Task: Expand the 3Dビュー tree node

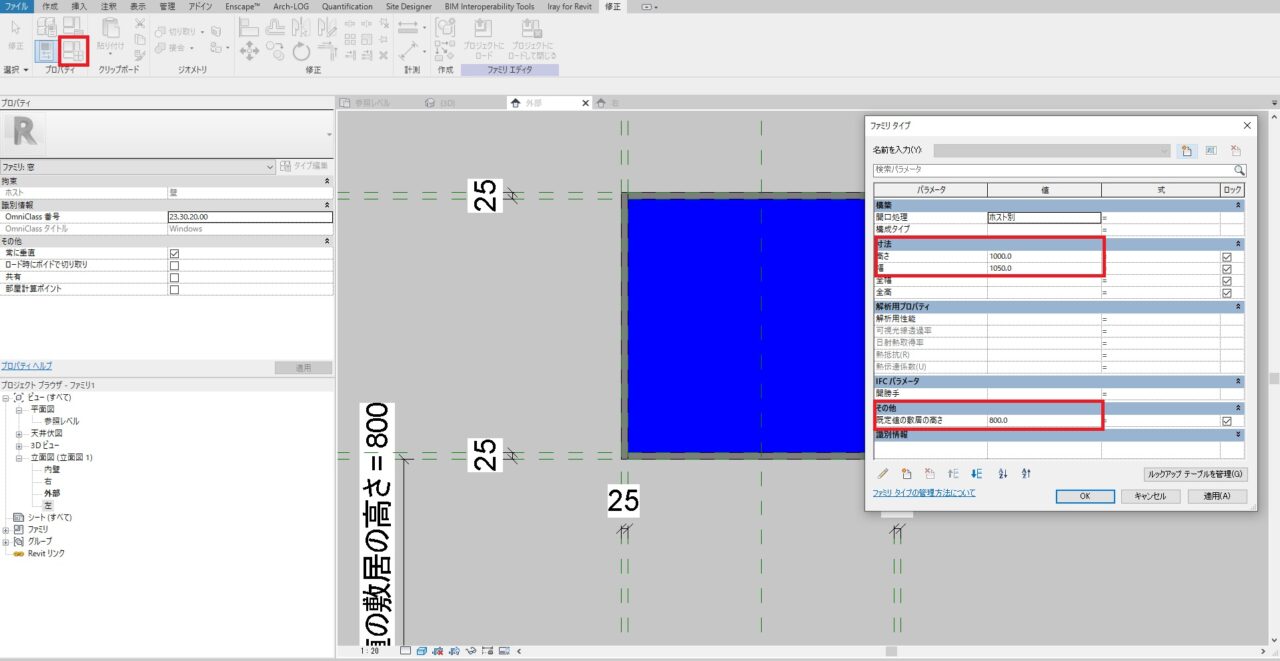Action: click(19, 445)
